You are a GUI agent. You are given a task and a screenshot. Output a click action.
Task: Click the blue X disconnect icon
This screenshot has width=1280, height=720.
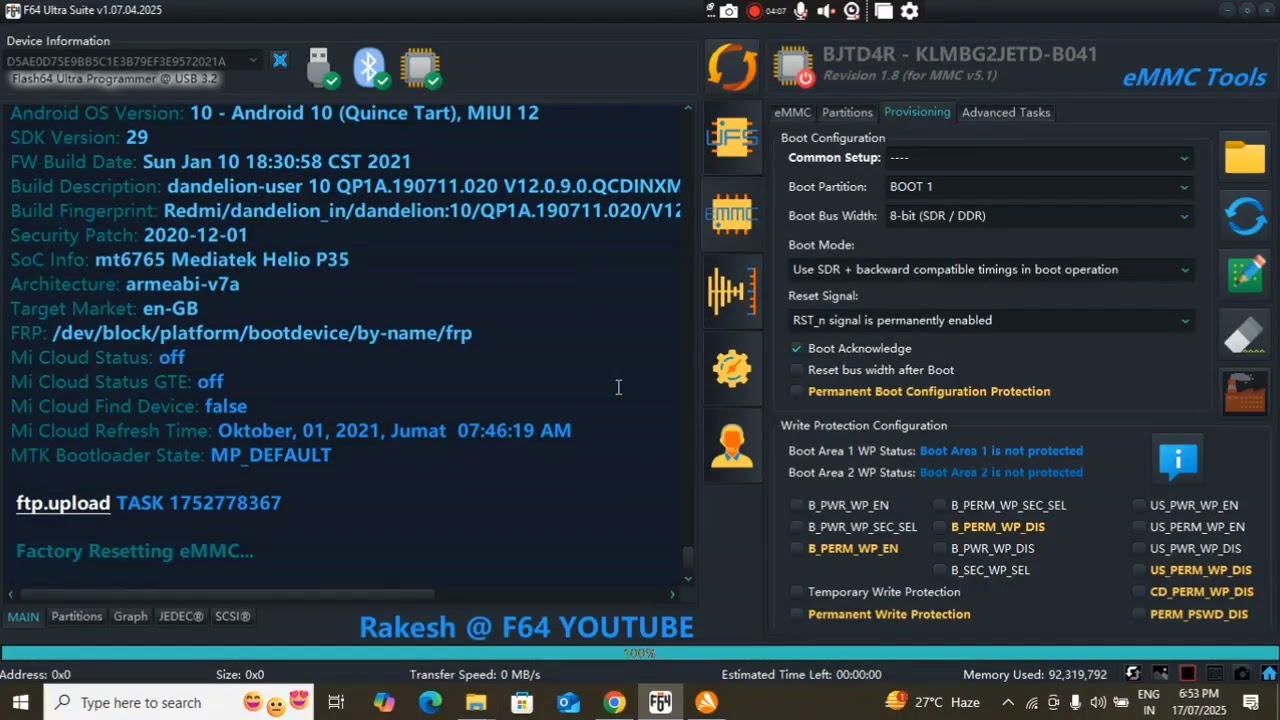coord(280,61)
